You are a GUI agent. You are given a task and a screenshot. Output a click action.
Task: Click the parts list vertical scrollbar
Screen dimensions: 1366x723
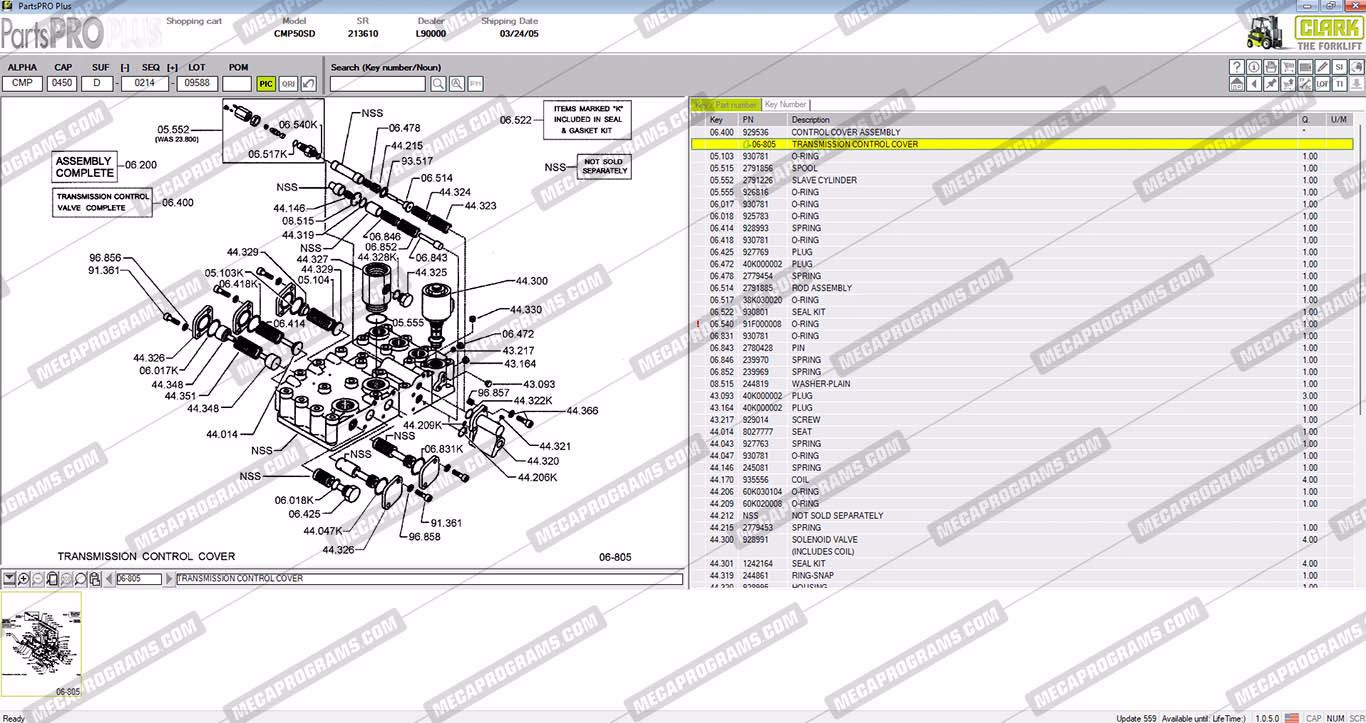(1359, 350)
